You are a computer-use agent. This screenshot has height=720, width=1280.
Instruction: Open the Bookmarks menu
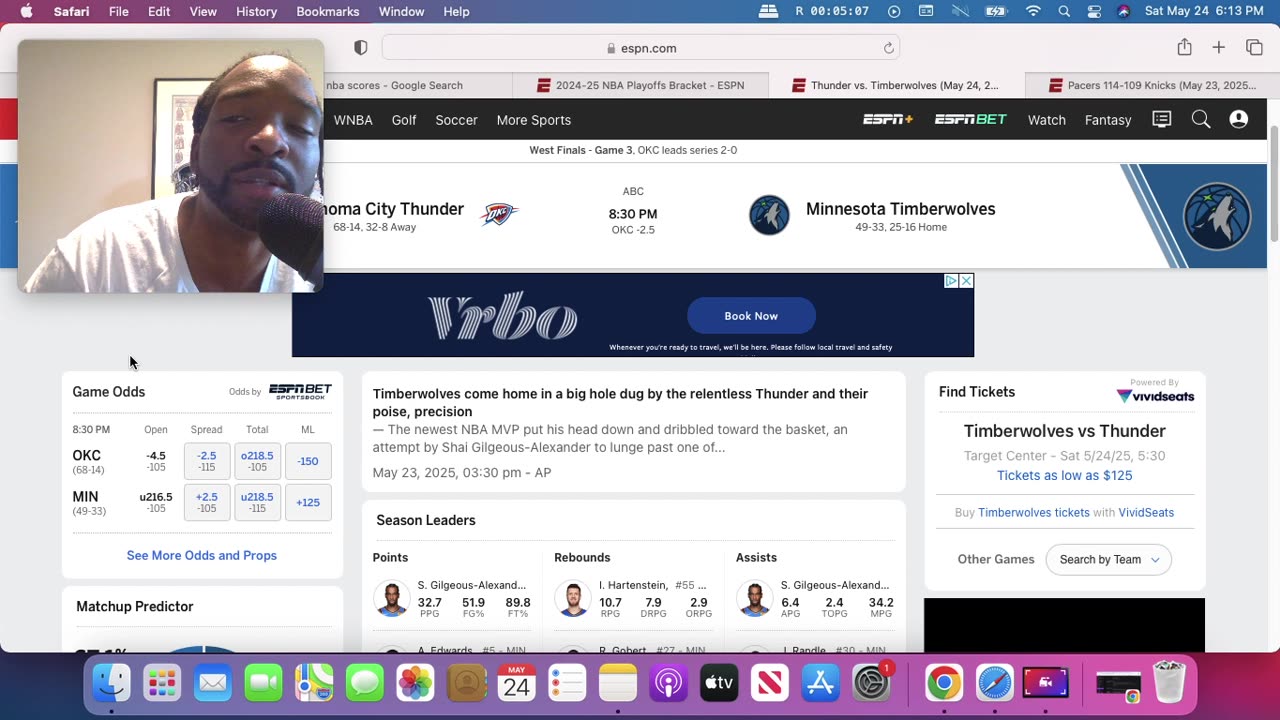[327, 11]
